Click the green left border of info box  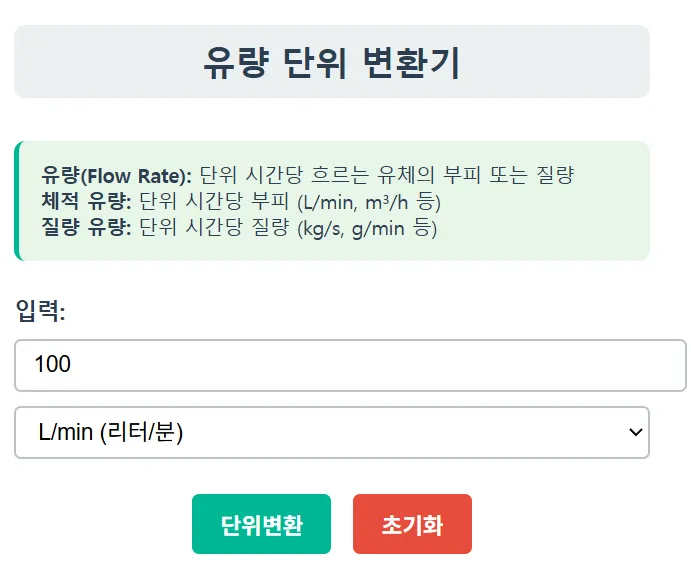[17, 200]
